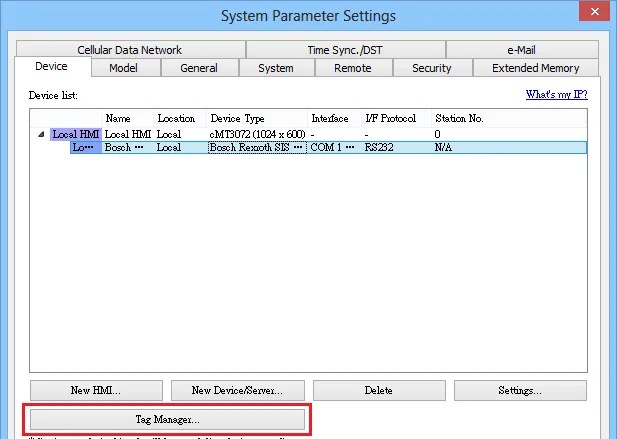Click the Device tab
Screen dimensions: 617x439
click(x=52, y=66)
